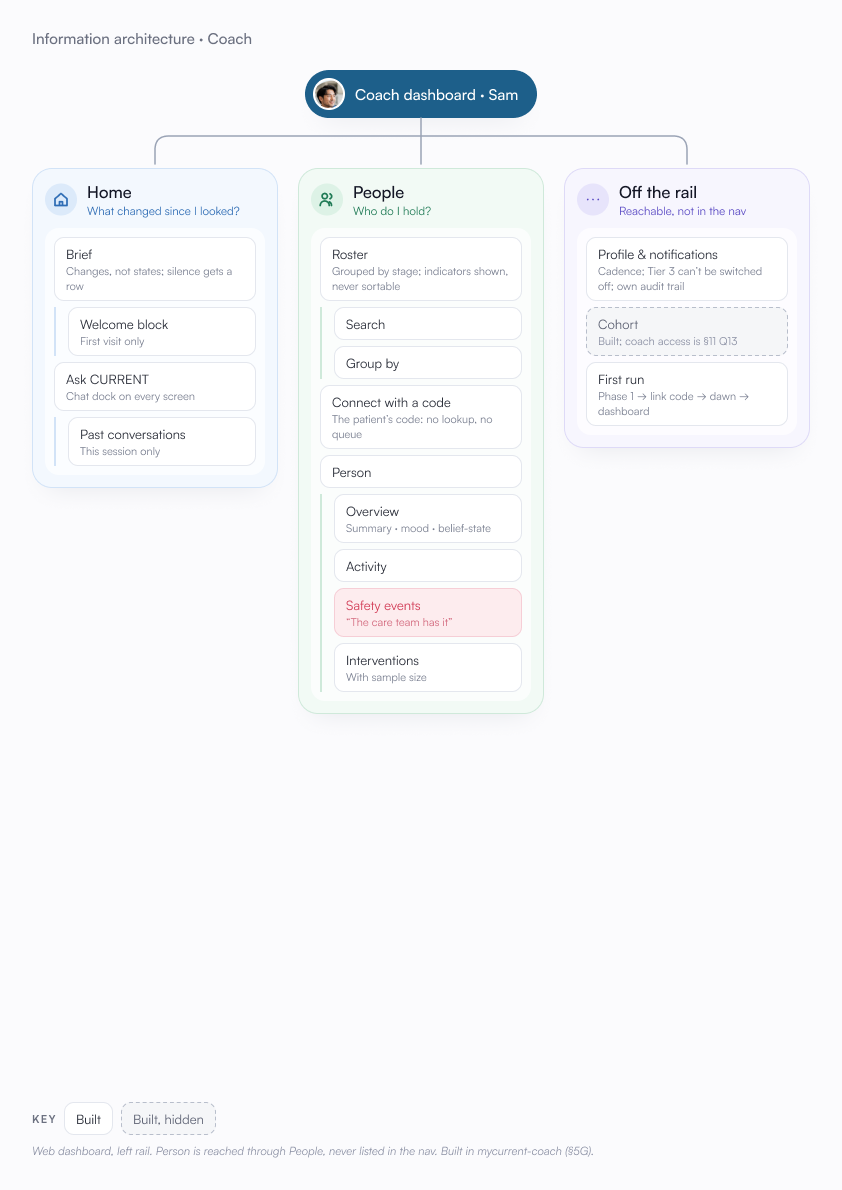
Task: Select the Ask CURRENT card
Action: (155, 386)
